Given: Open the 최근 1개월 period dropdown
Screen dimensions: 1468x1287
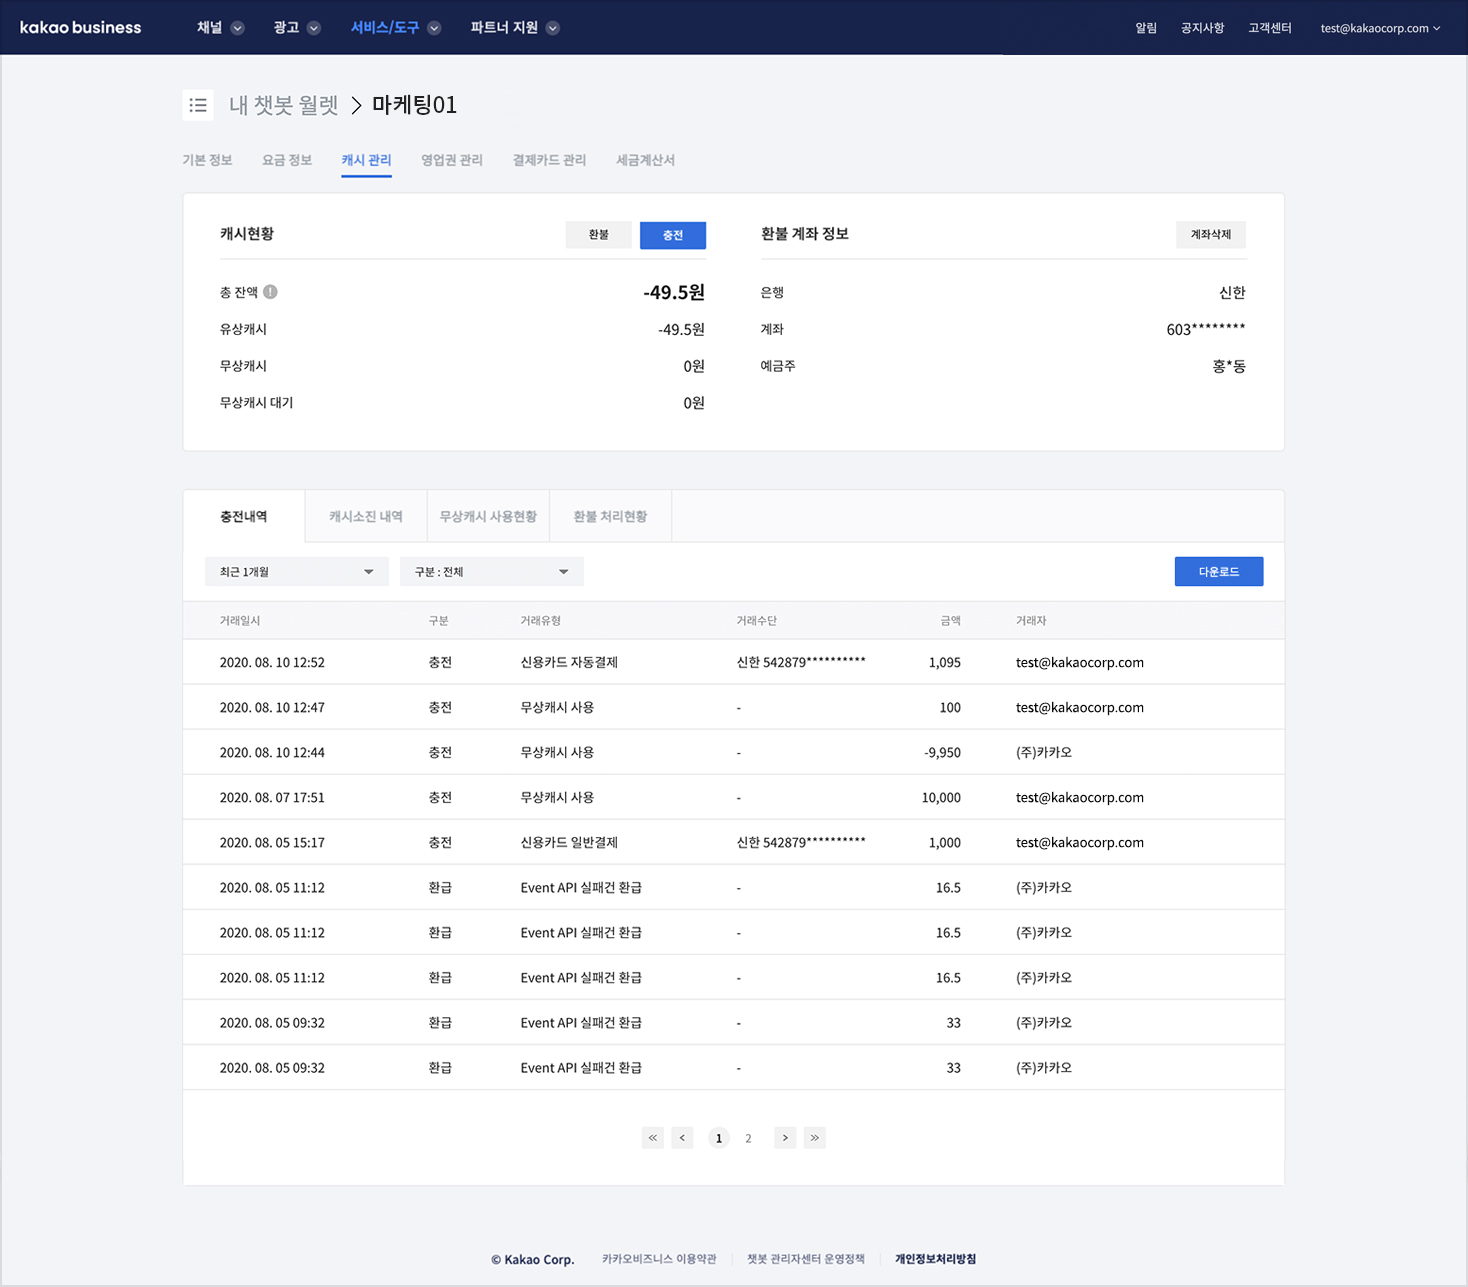Looking at the screenshot, I should (x=296, y=572).
